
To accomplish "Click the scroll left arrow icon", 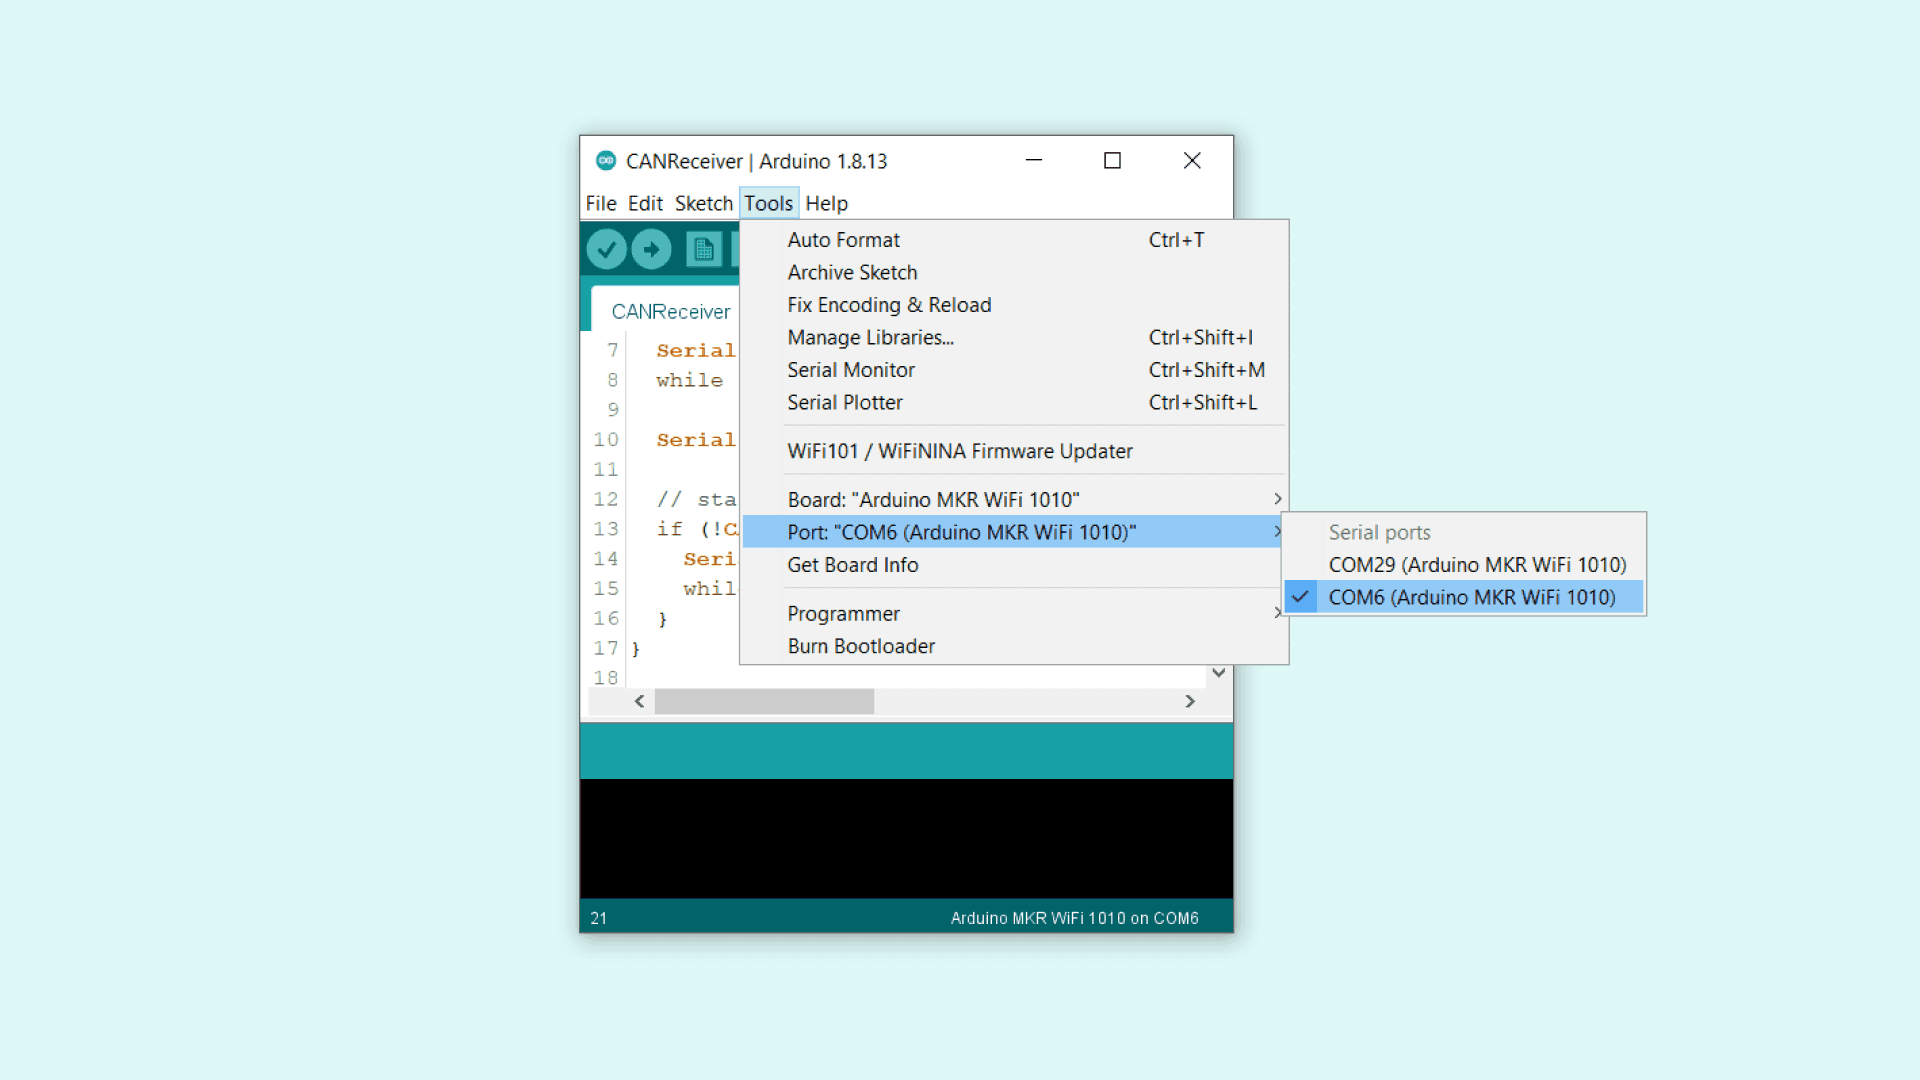I will [x=639, y=702].
